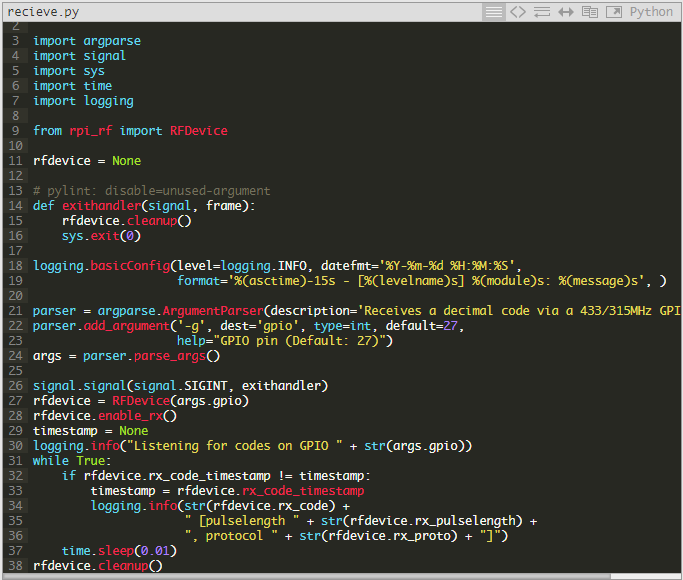Click the exithandler function name in its definition
683x580 pixels.
click(x=105, y=206)
